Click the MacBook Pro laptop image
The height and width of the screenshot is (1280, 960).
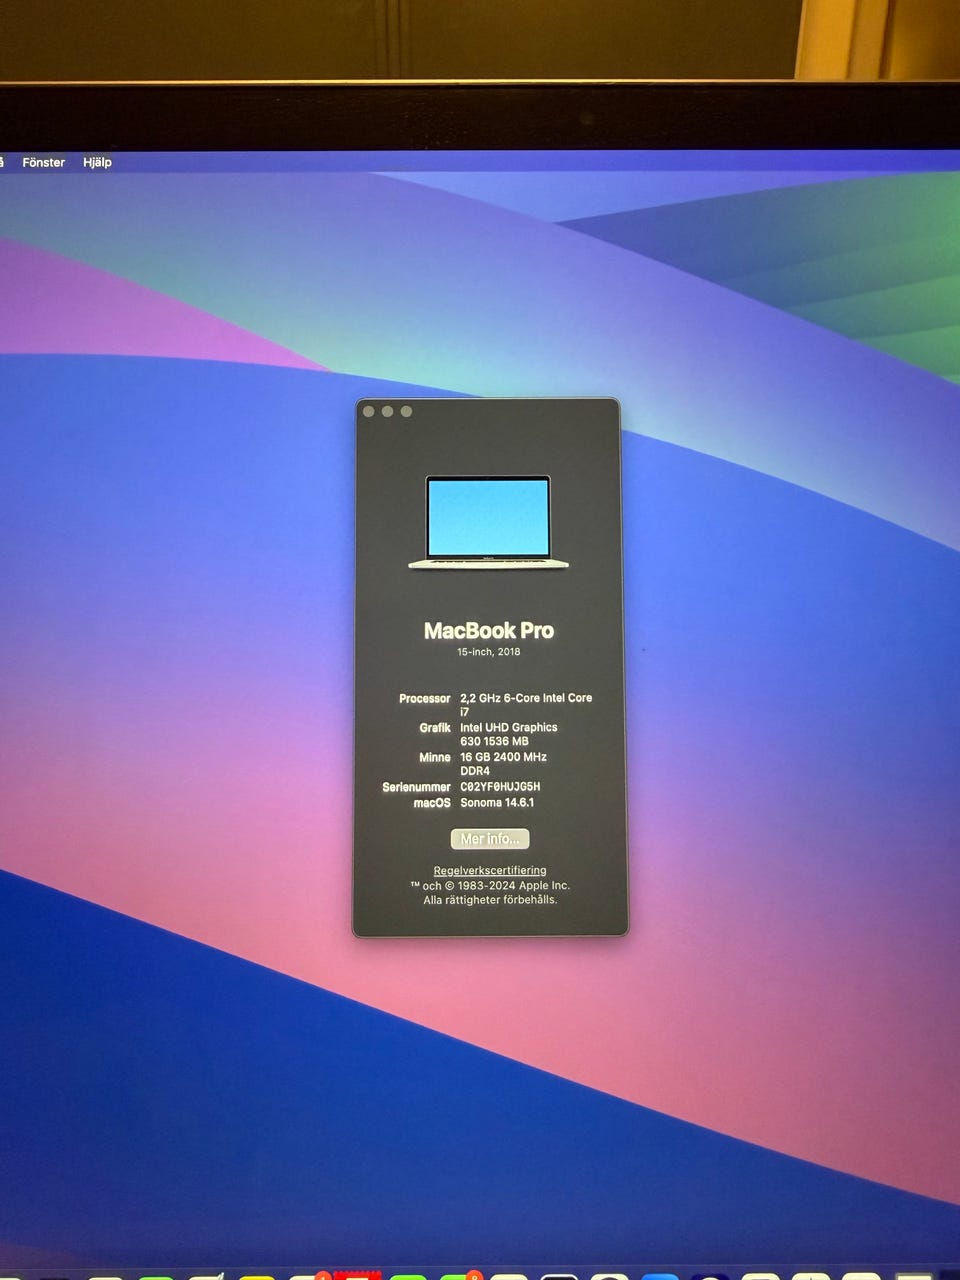tap(488, 522)
